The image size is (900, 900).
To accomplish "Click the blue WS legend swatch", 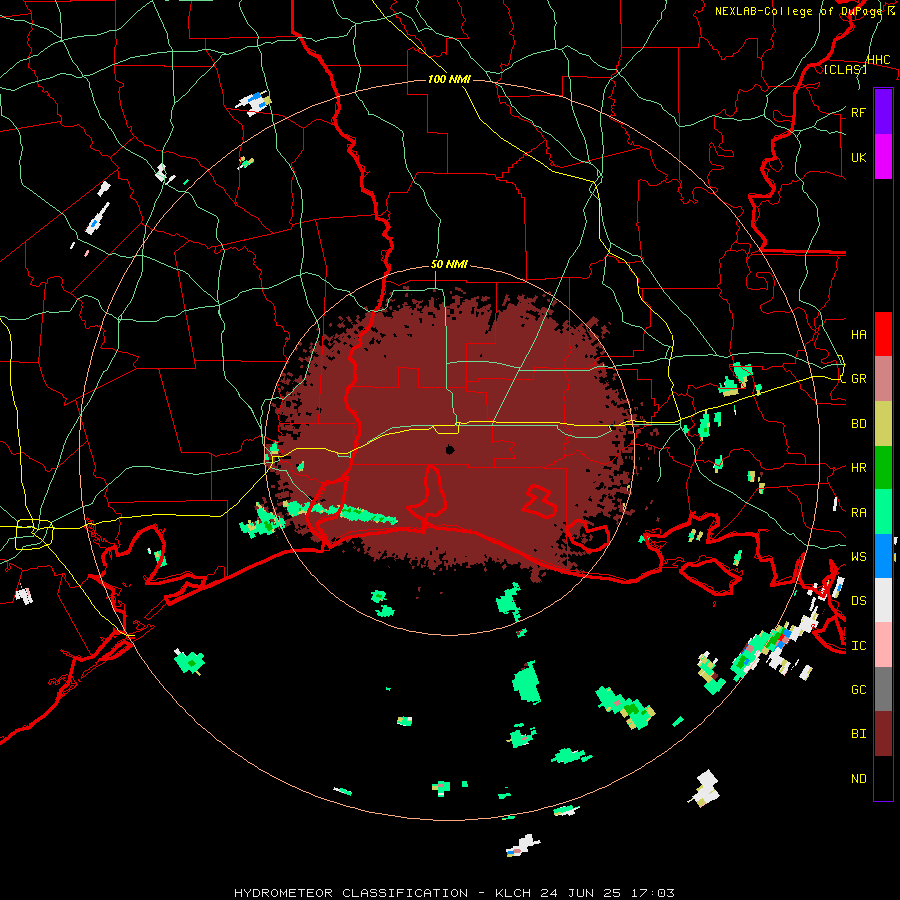I will coord(883,556).
